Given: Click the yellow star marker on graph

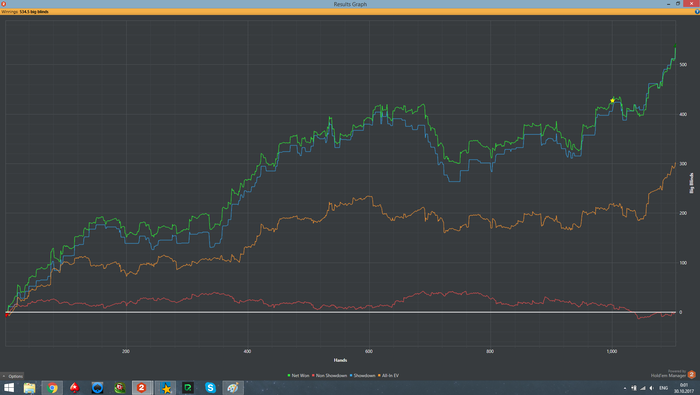Looking at the screenshot, I should [612, 100].
